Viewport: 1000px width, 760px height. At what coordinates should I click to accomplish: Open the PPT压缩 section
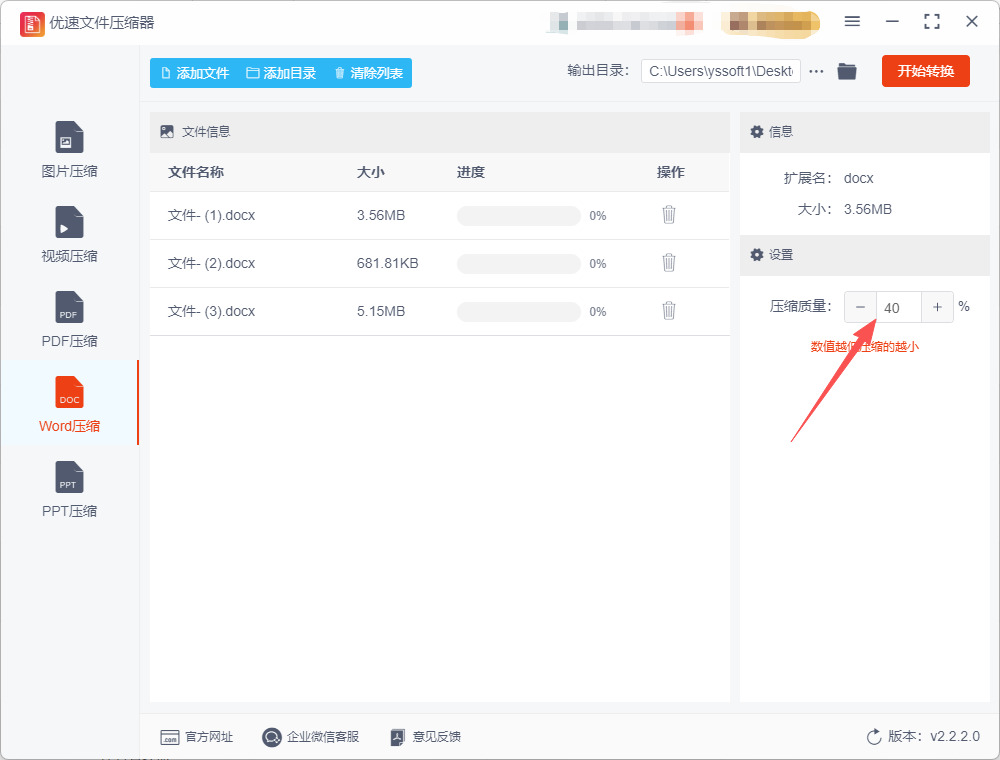69,489
